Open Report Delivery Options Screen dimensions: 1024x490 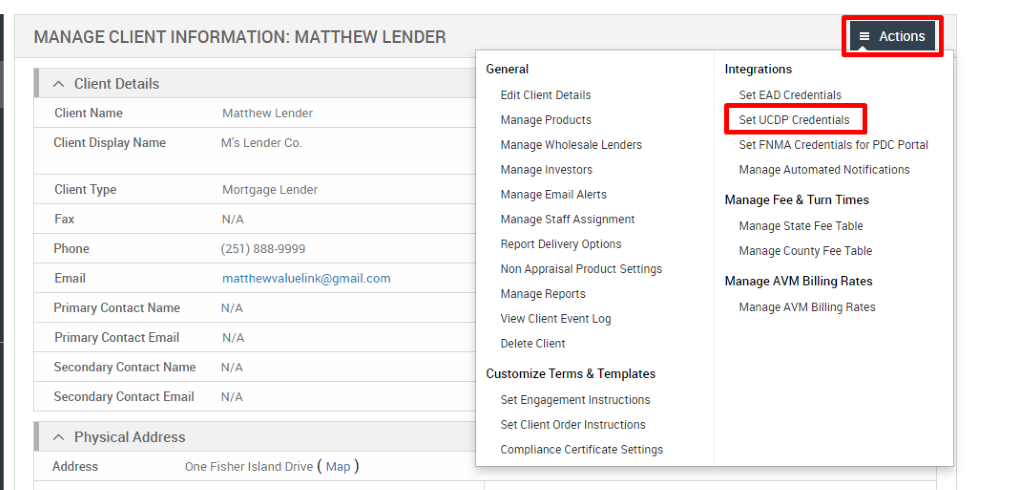pyautogui.click(x=560, y=244)
